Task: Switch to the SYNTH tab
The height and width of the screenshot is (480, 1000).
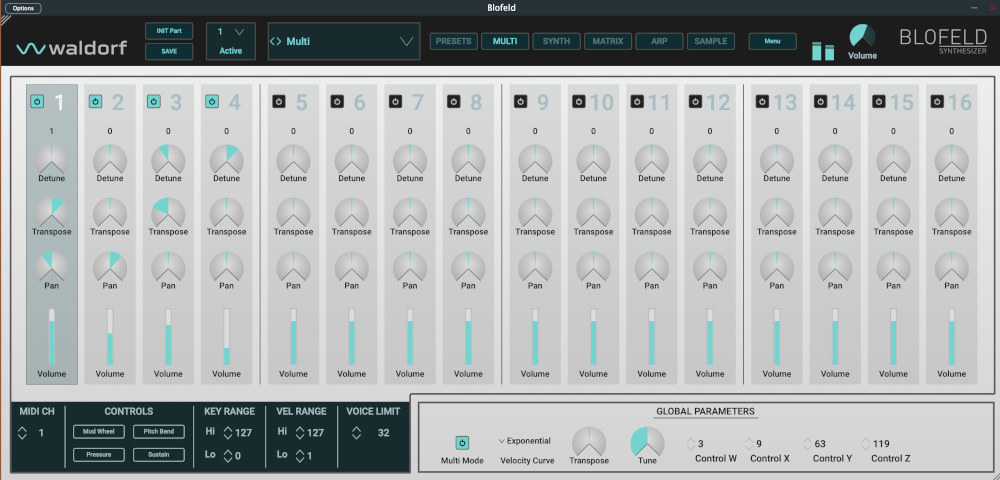Action: point(557,42)
